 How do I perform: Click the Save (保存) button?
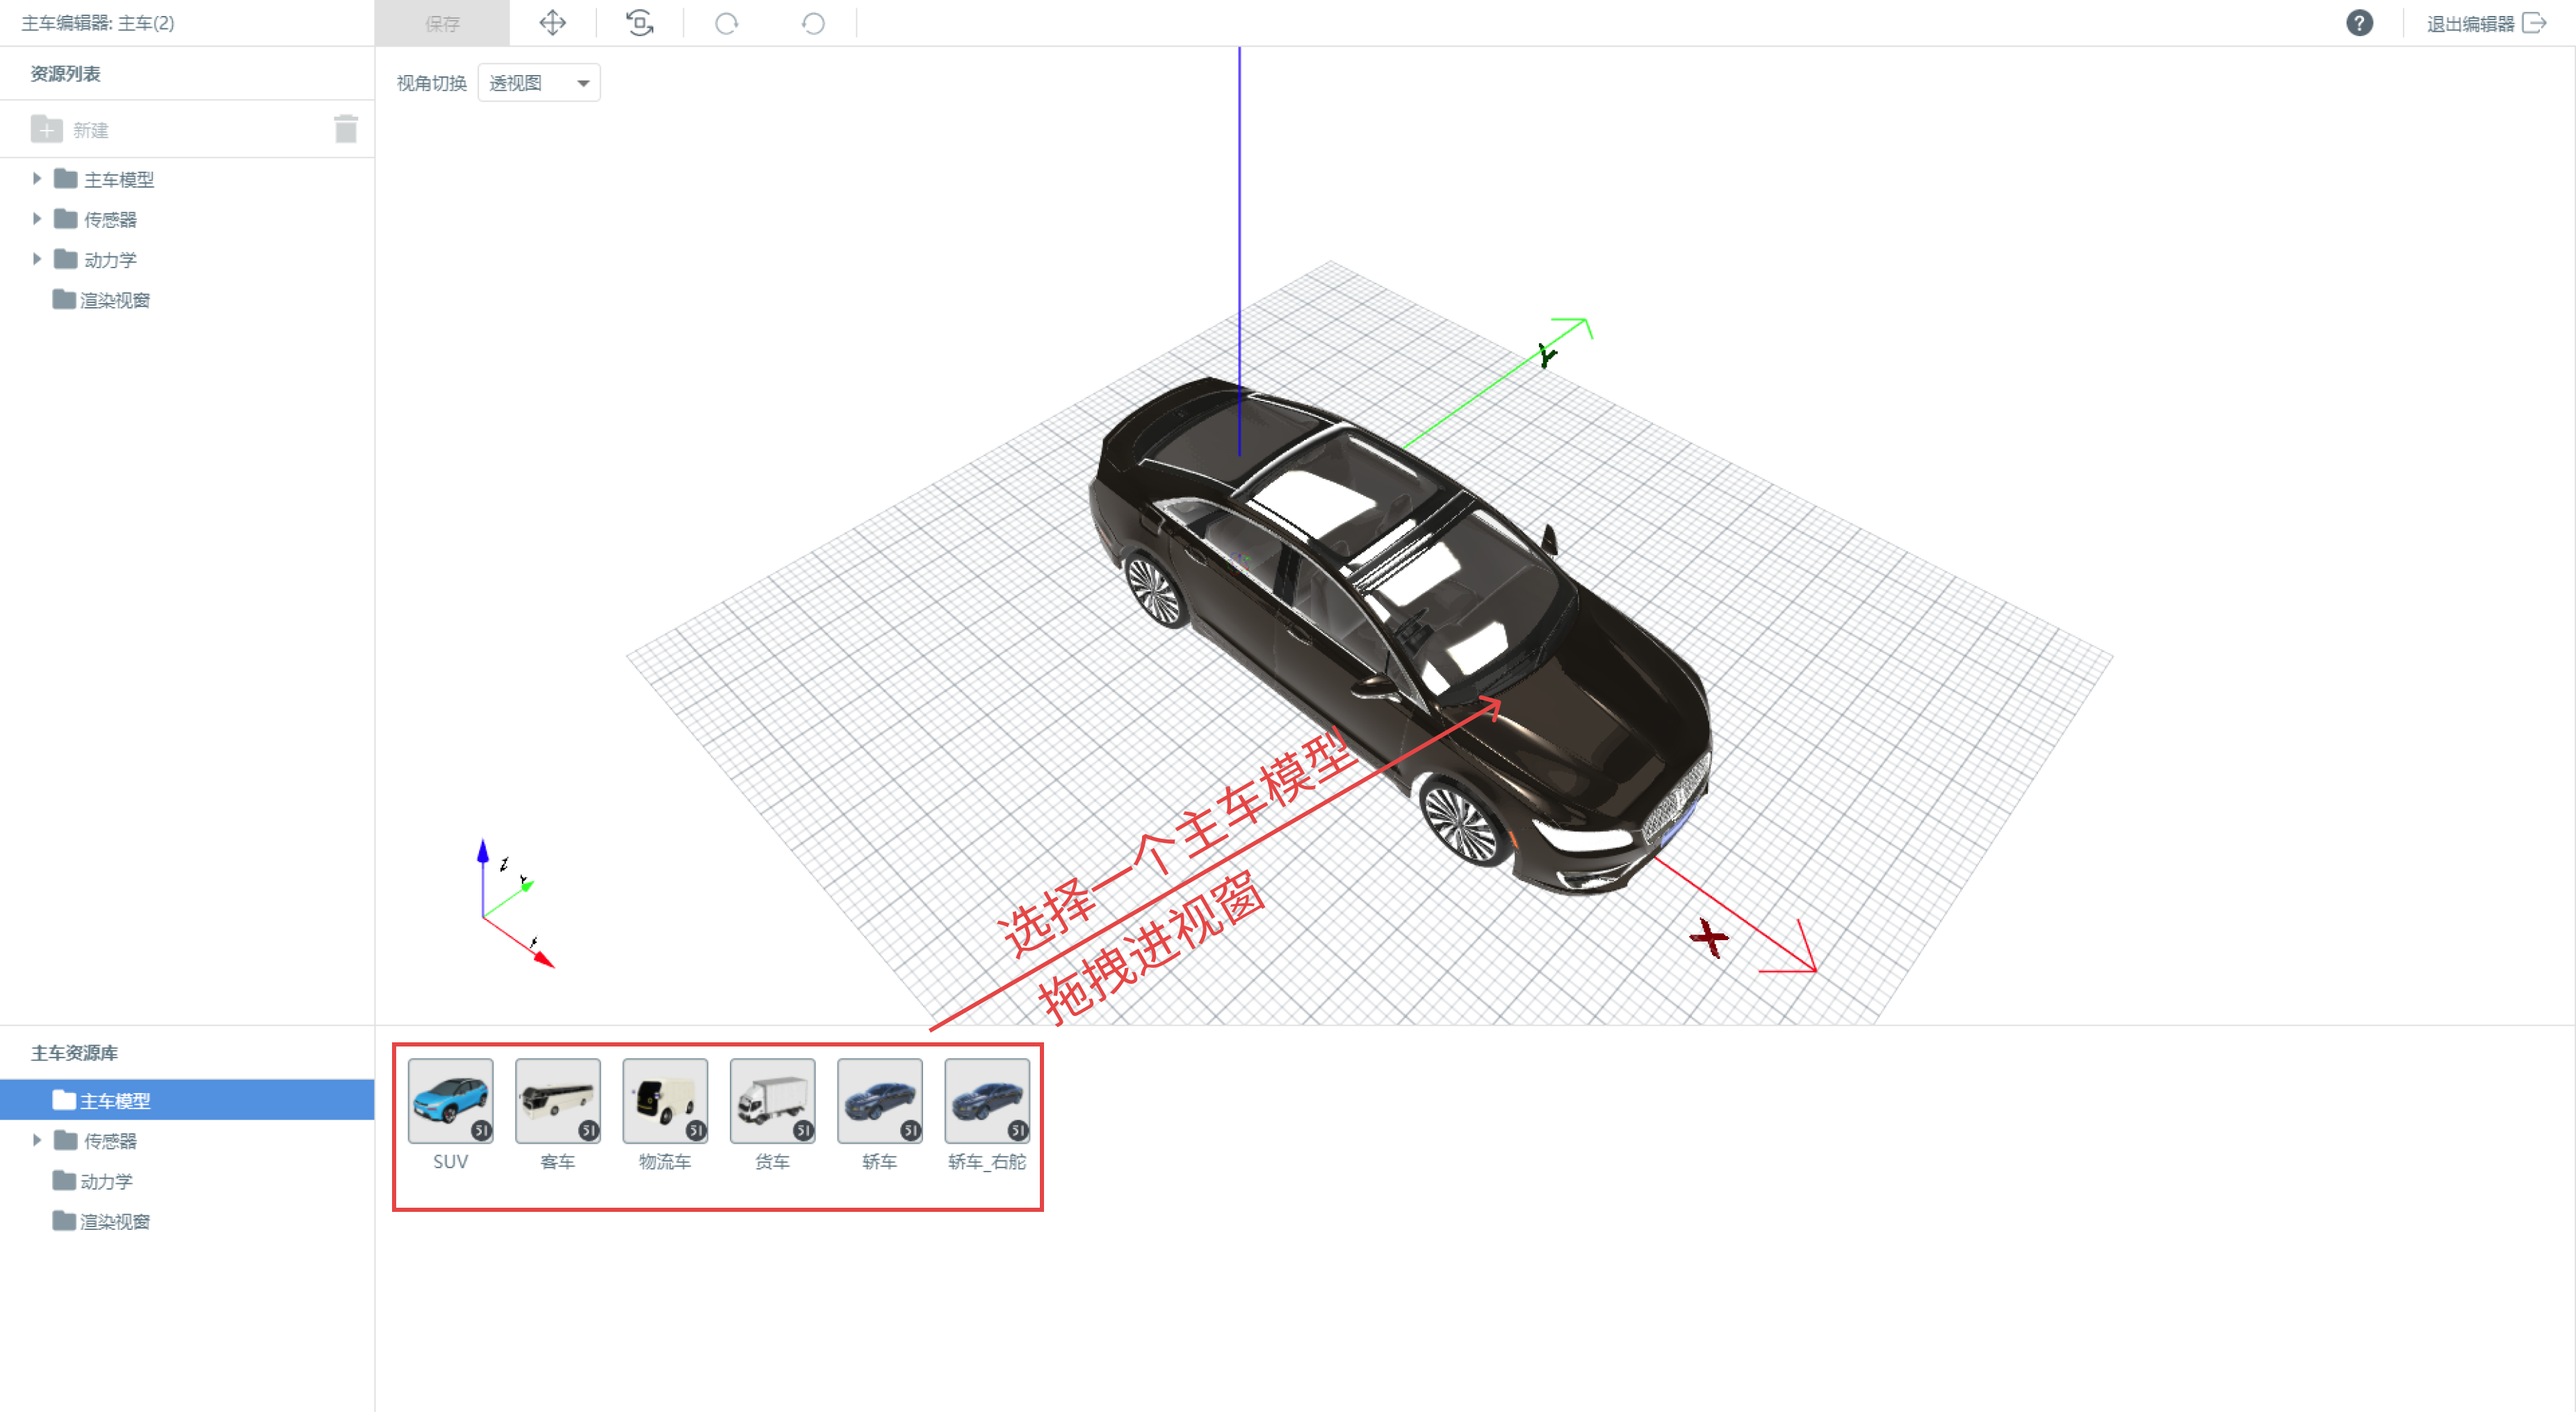coord(442,23)
